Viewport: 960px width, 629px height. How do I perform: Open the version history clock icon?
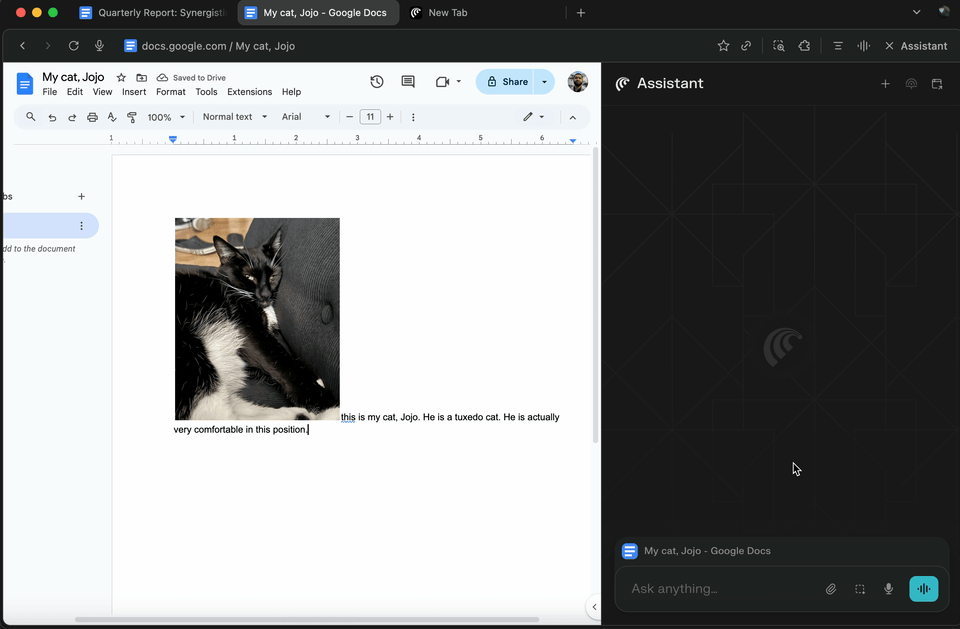(377, 82)
